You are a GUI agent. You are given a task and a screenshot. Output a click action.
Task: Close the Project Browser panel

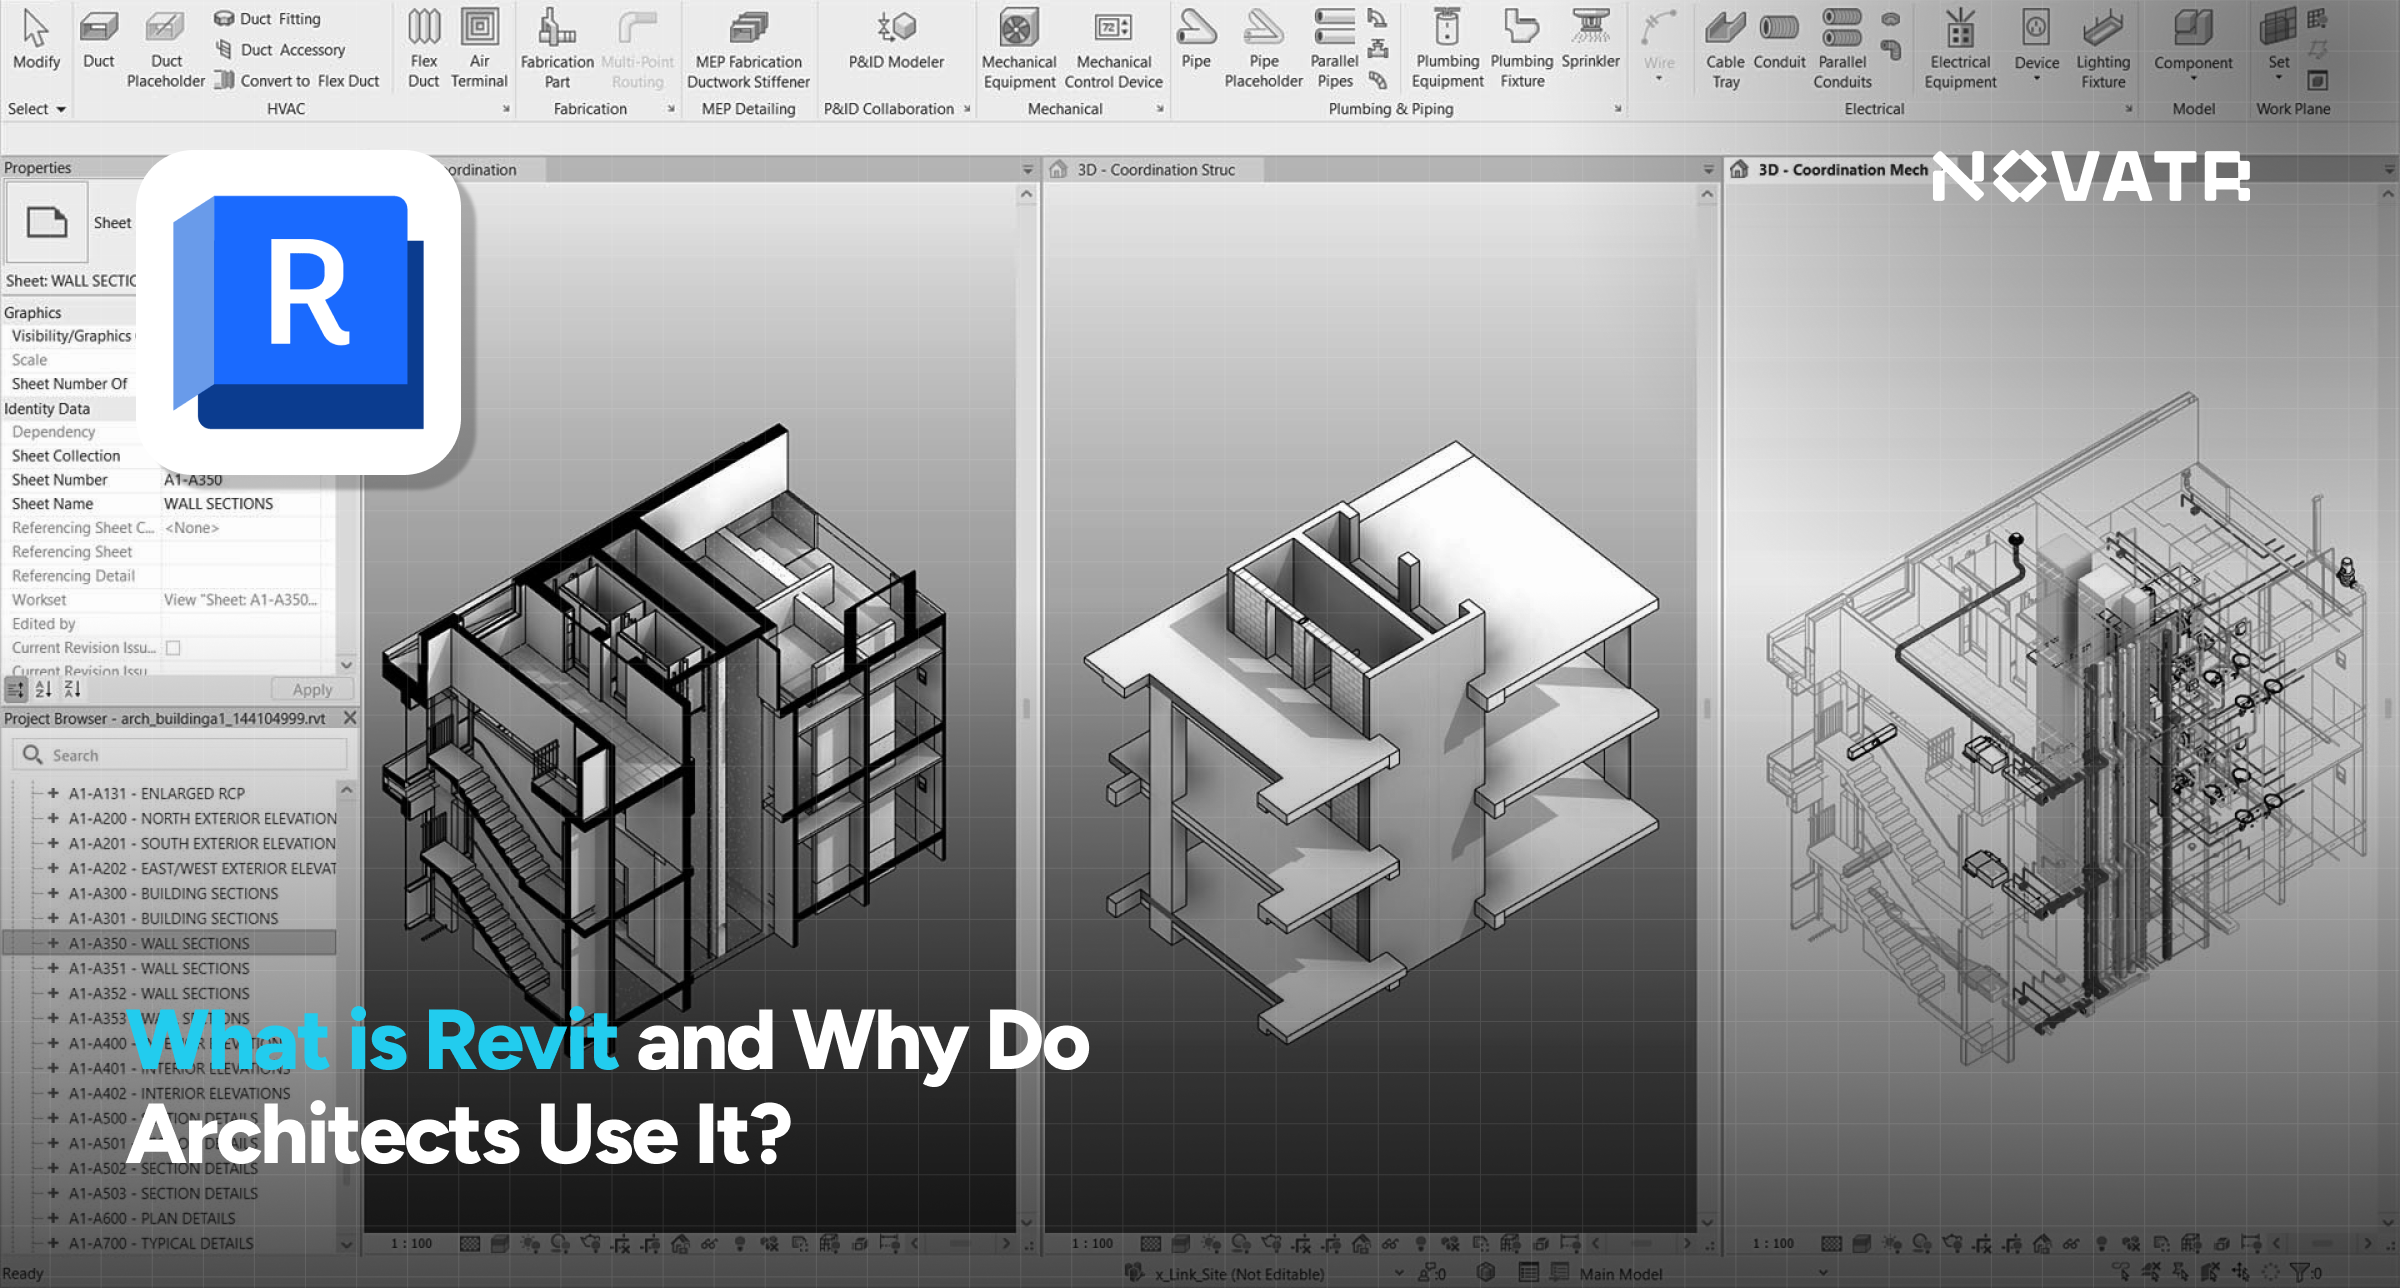350,718
